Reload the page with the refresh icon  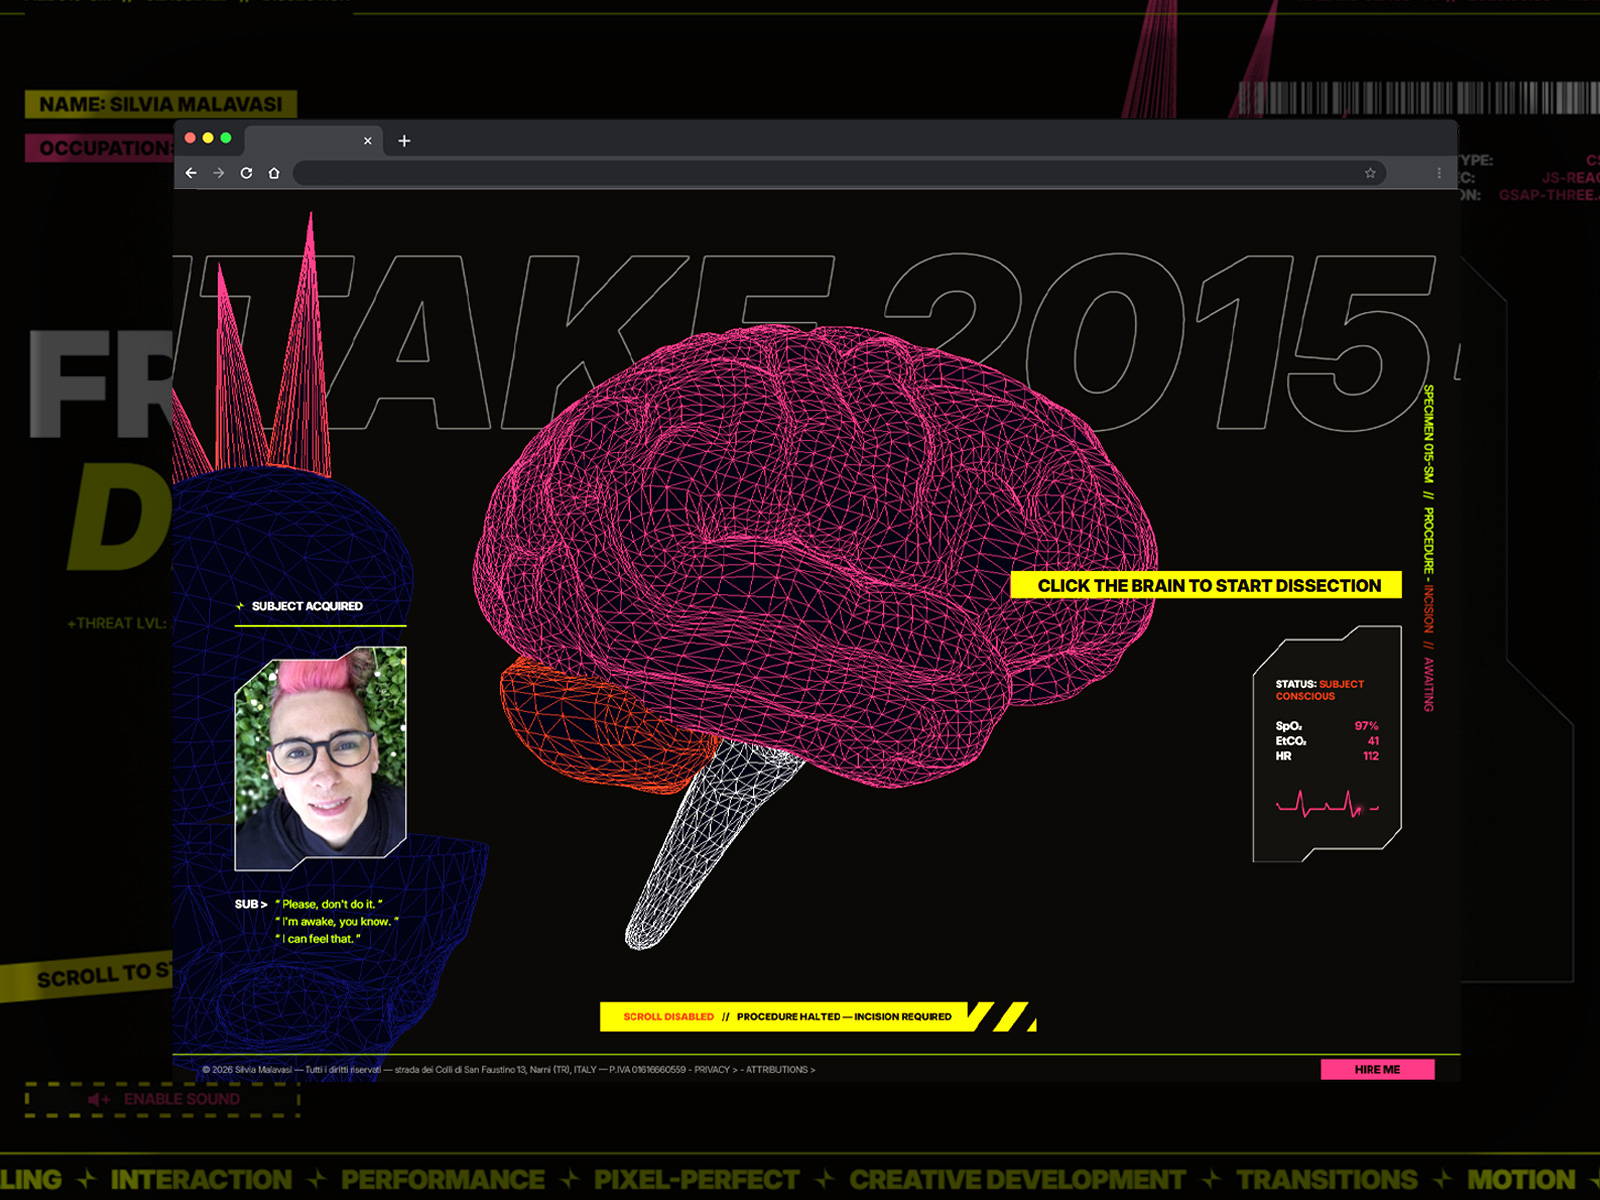(x=246, y=173)
